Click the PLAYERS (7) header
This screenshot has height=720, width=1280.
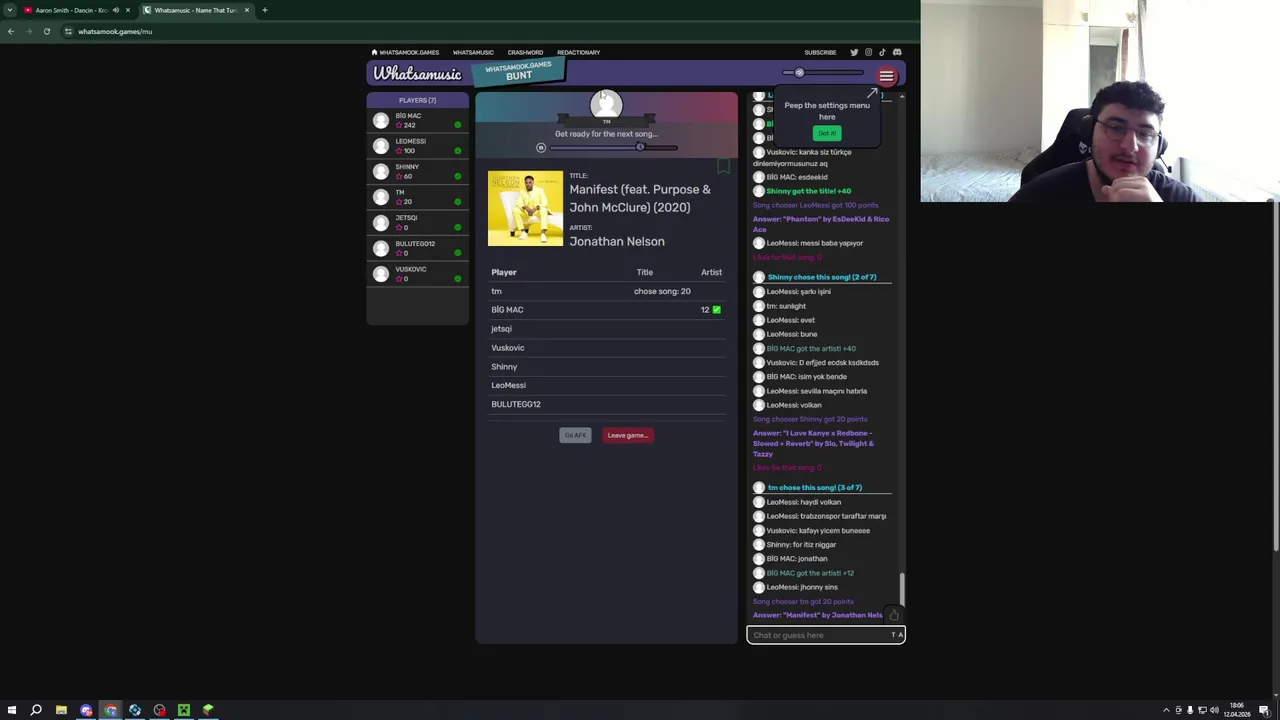coord(417,100)
